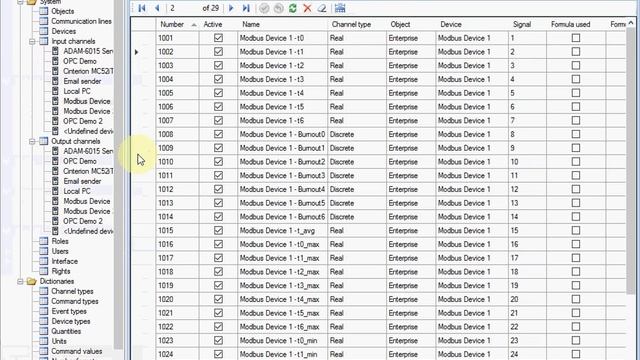Click the Channel type column header

(357, 24)
